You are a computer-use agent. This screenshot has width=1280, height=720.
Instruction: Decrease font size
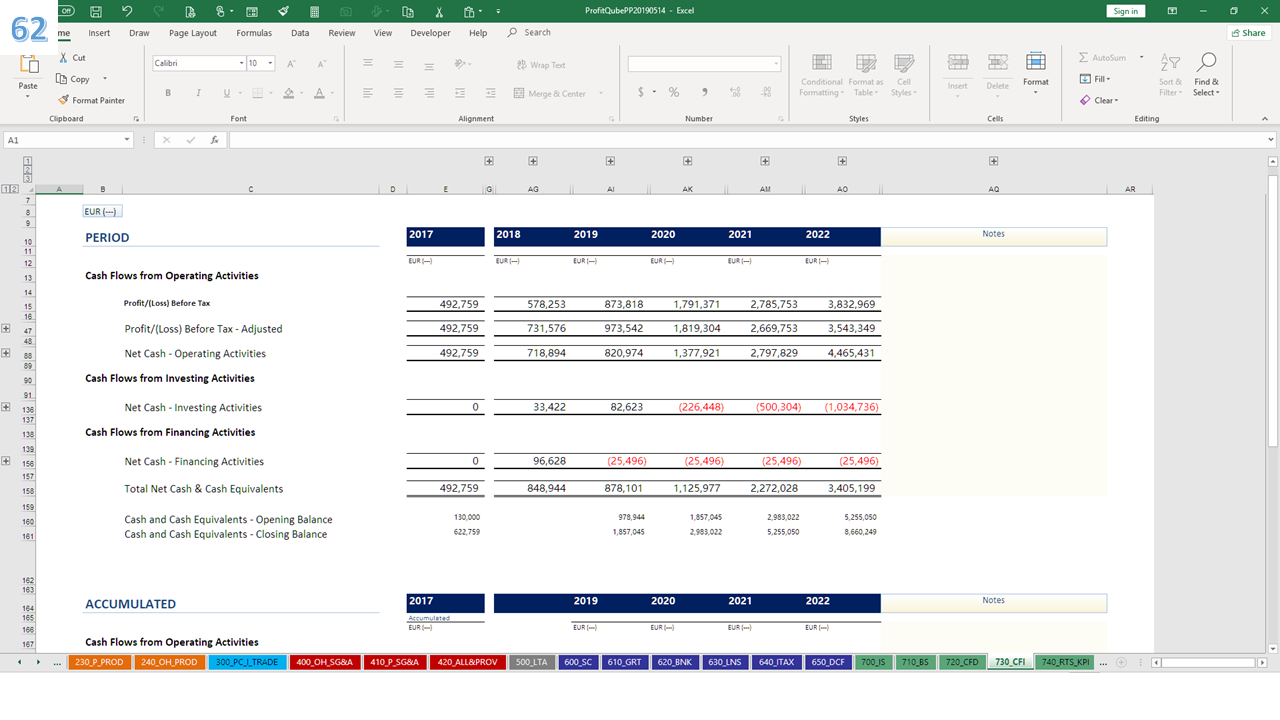[x=321, y=63]
